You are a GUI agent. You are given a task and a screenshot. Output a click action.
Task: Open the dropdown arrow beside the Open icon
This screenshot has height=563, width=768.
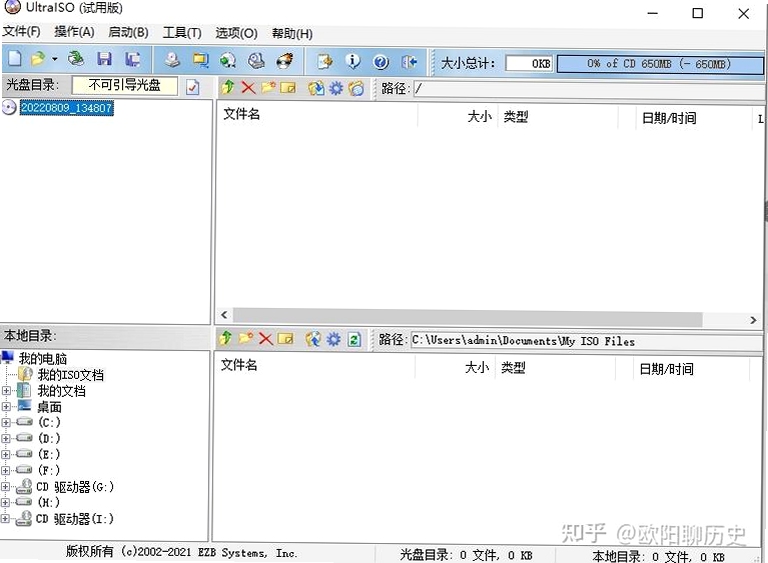coord(54,60)
